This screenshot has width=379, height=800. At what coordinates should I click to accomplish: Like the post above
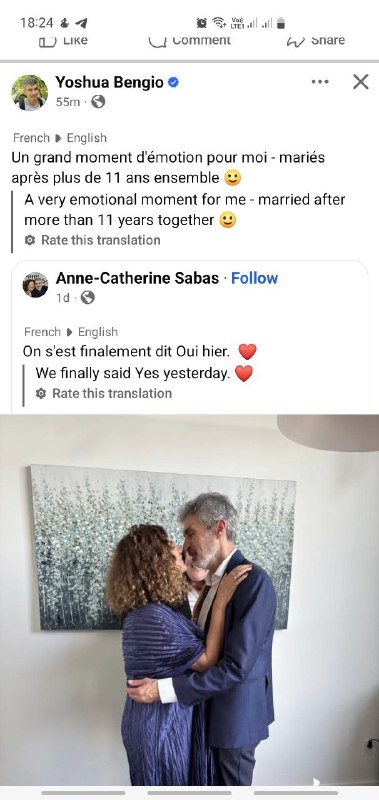point(63,40)
